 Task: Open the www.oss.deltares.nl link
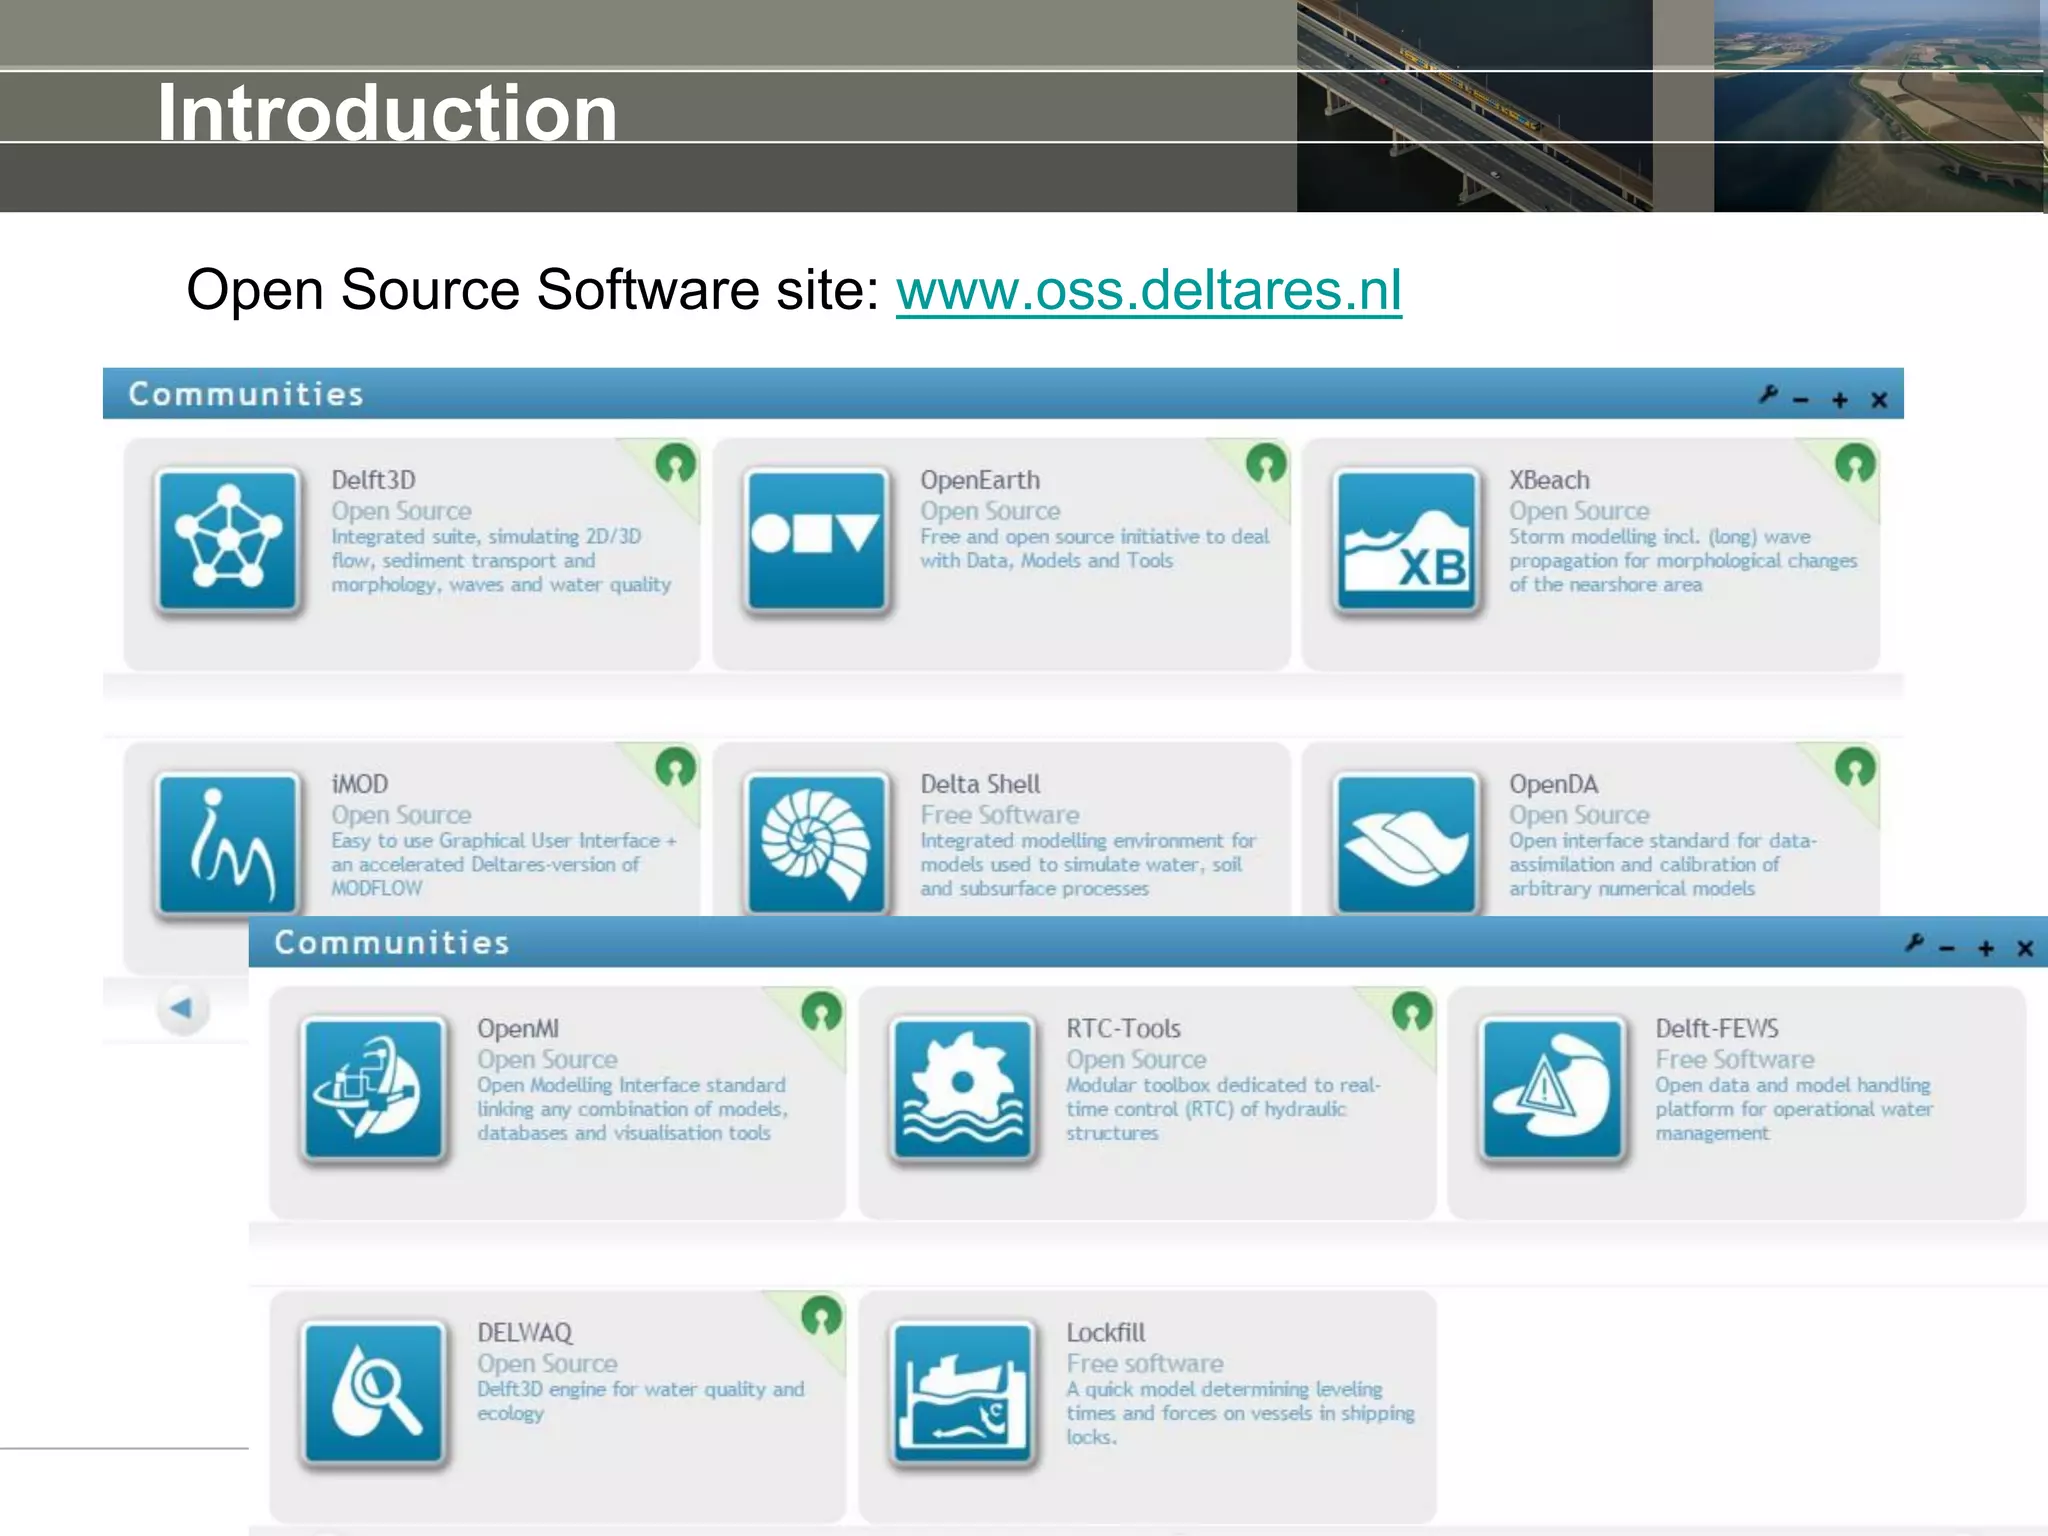coord(1148,291)
